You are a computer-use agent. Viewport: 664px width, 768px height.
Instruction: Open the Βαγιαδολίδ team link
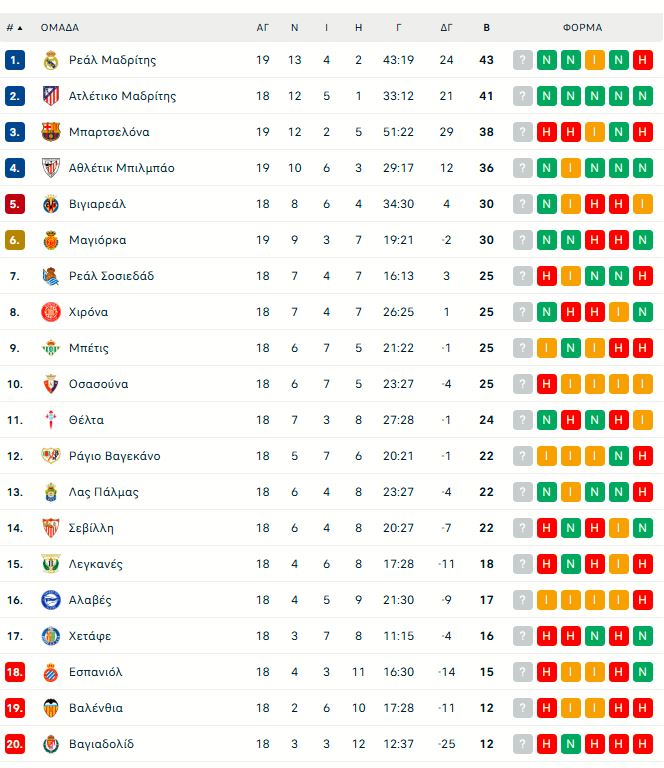(101, 744)
